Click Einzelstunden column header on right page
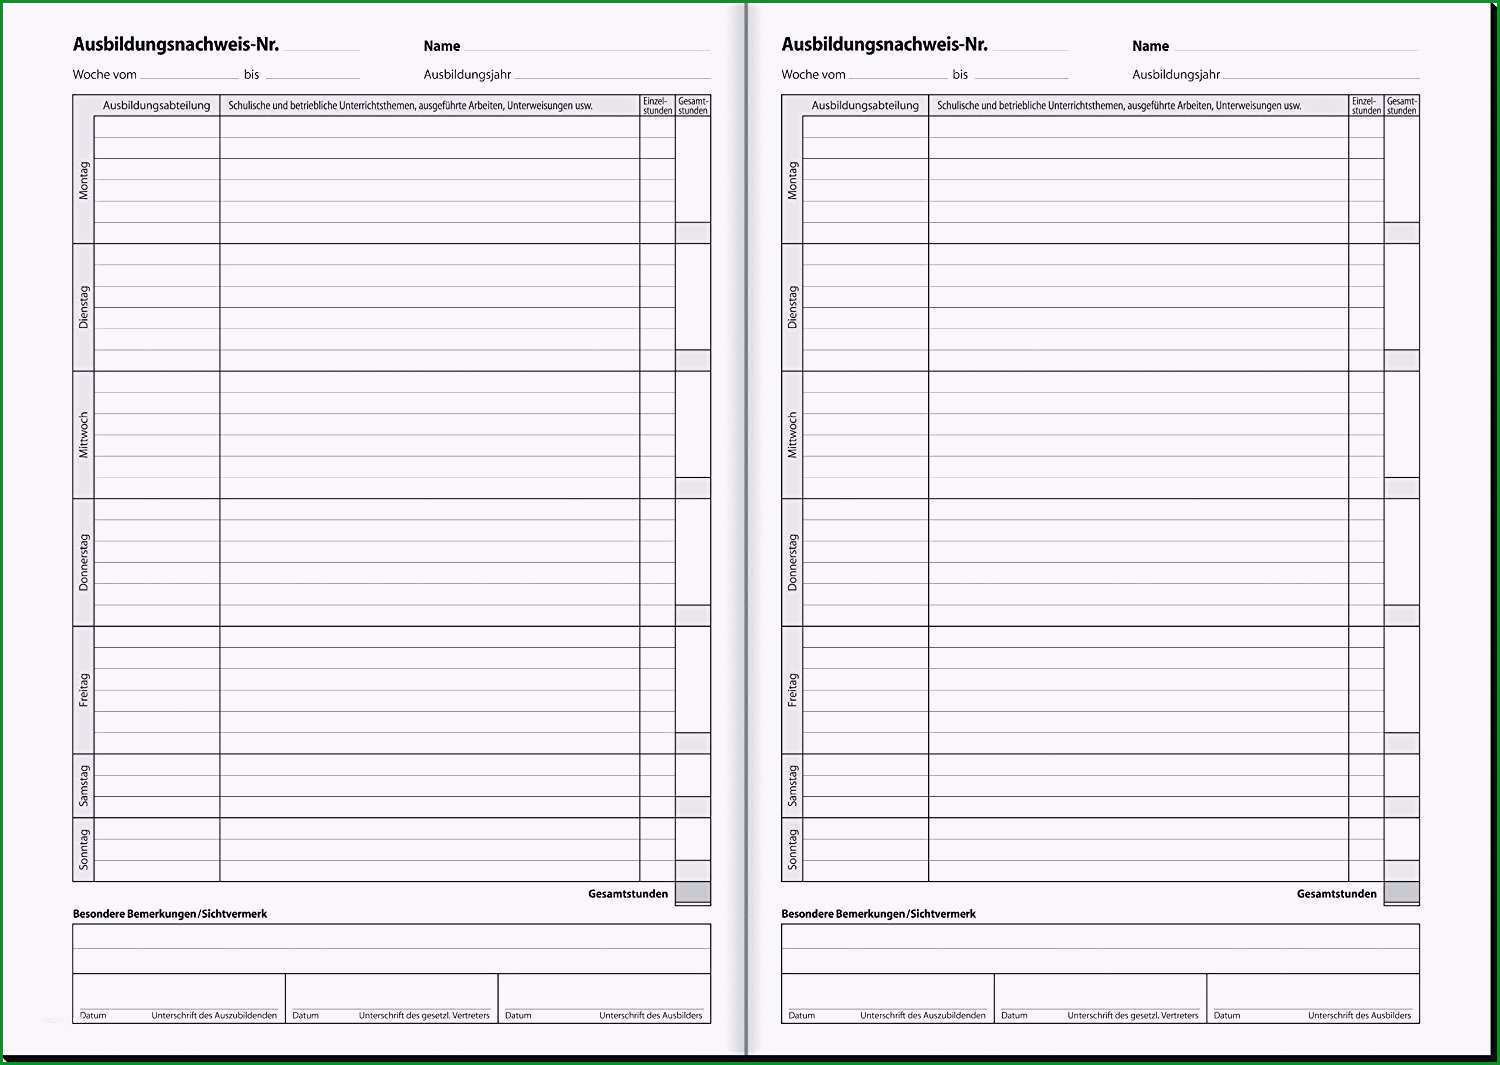The image size is (1500, 1065). coord(1366,105)
